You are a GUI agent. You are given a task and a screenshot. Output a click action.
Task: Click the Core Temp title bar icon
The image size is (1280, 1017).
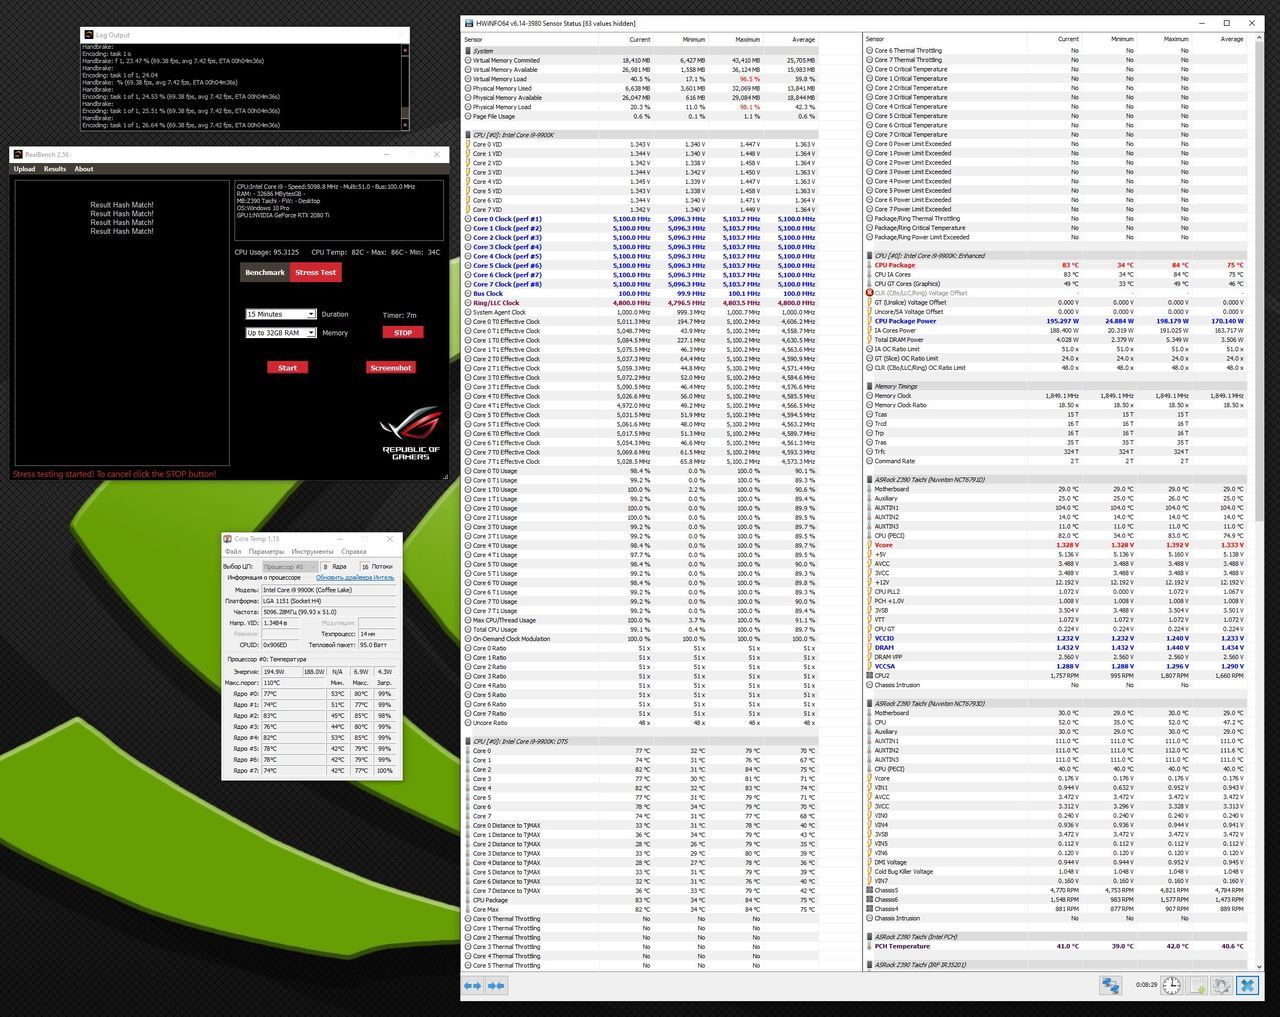[228, 539]
